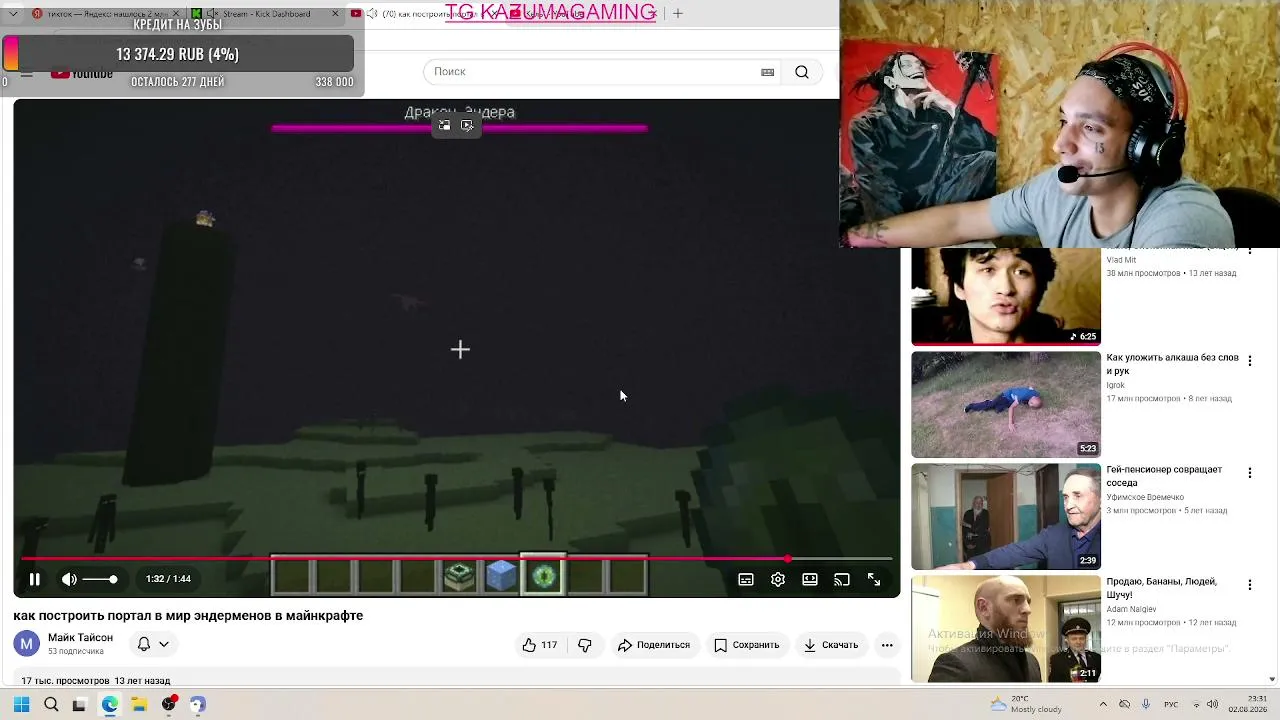Adjust the video volume slider
This screenshot has height=720, width=1280.
pyautogui.click(x=100, y=579)
